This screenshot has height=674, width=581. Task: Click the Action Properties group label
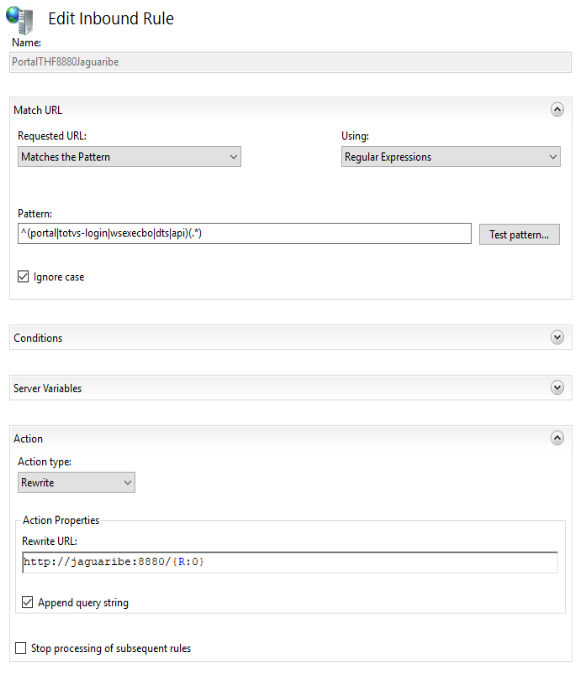[x=61, y=520]
